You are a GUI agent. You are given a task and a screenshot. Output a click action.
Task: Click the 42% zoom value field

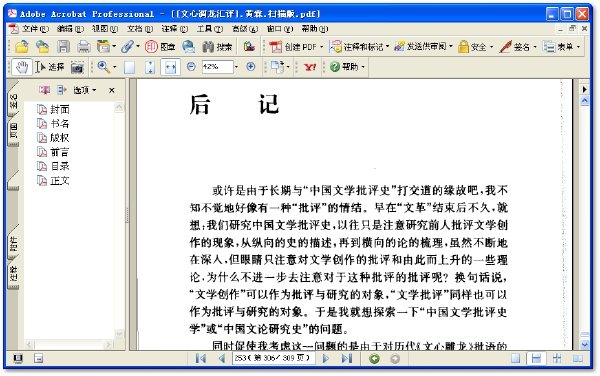[217, 67]
